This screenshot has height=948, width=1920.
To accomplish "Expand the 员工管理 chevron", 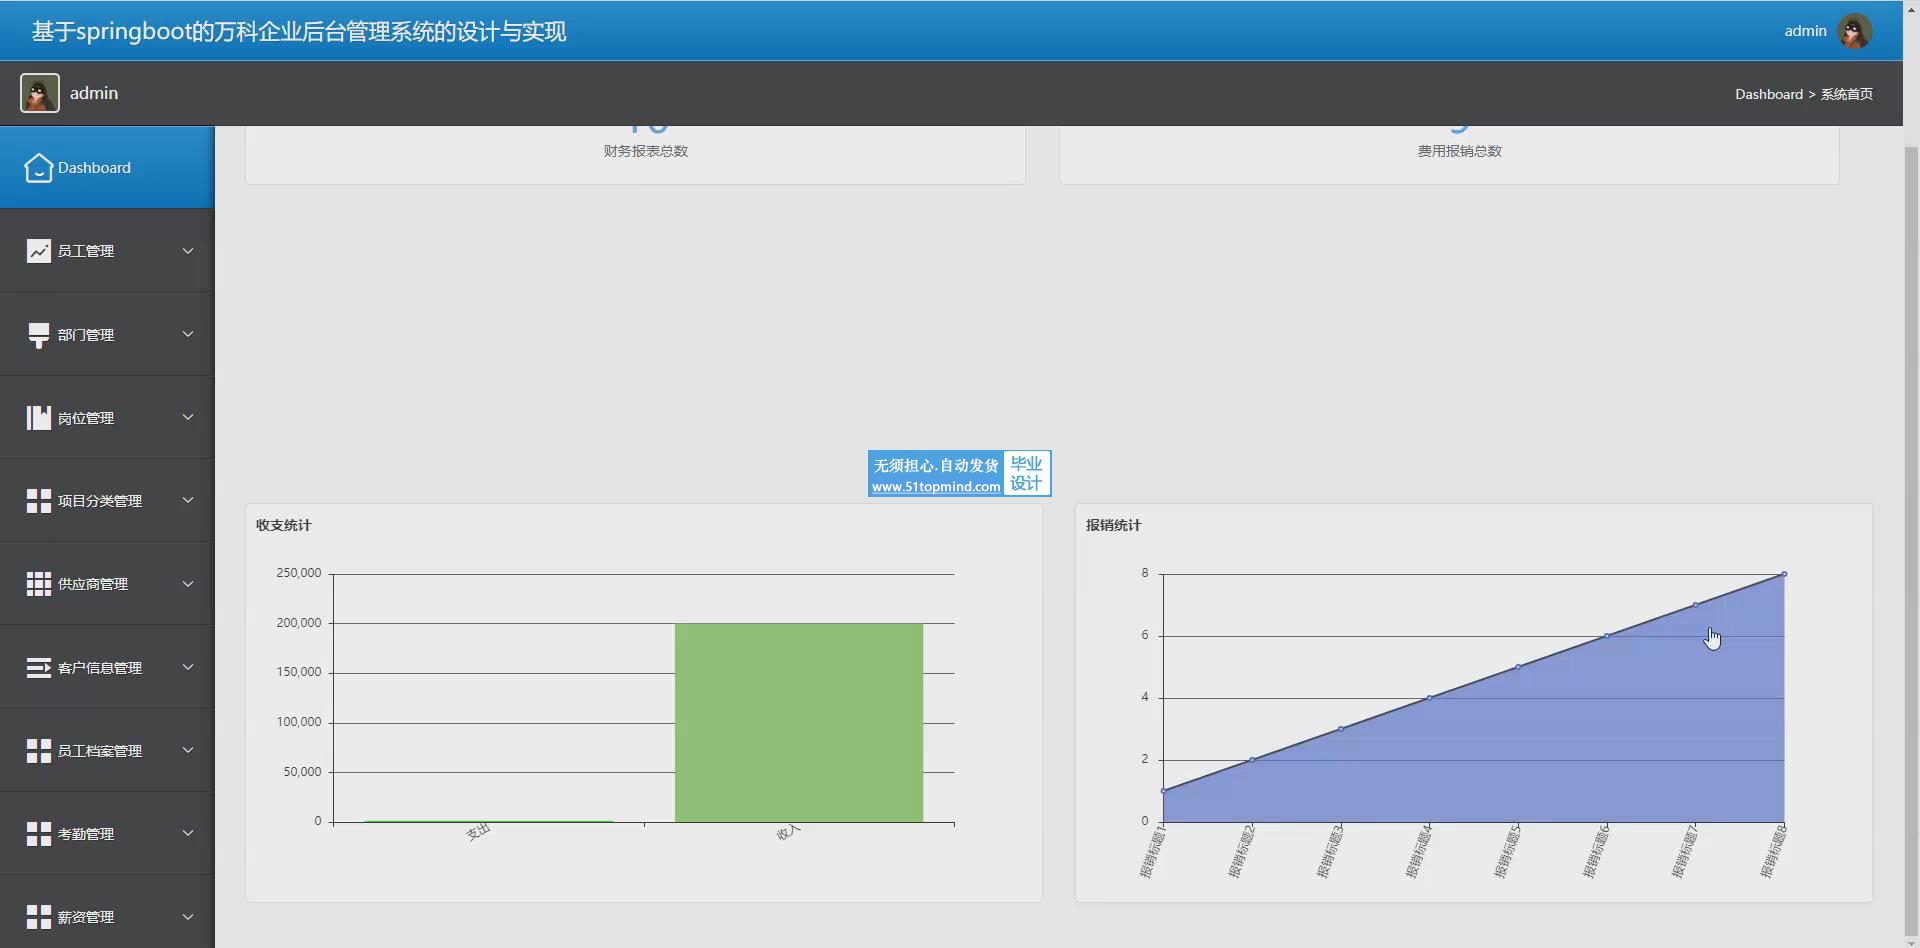I will pyautogui.click(x=187, y=251).
